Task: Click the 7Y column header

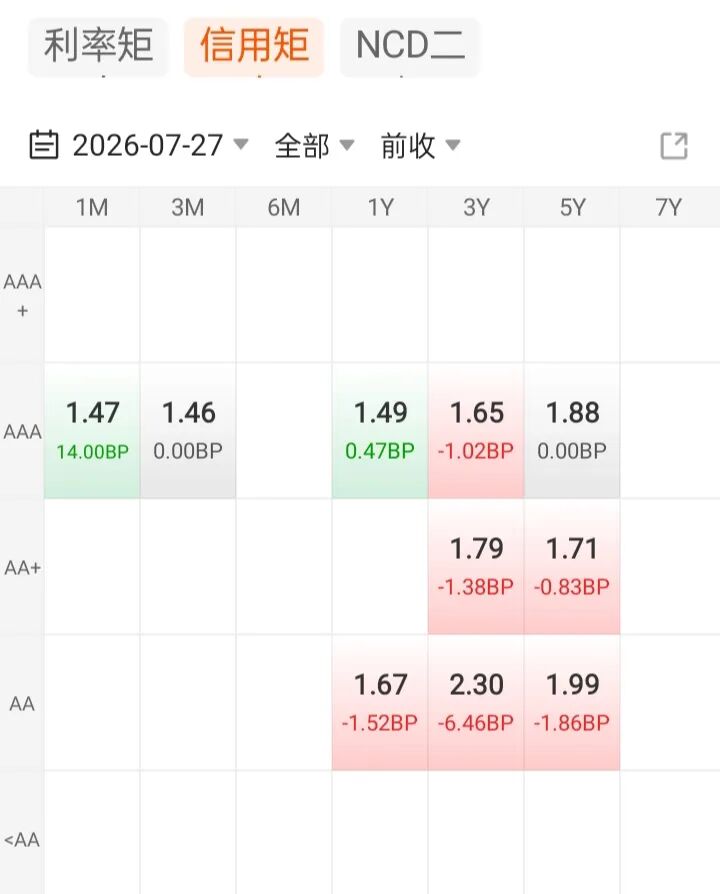Action: [669, 208]
